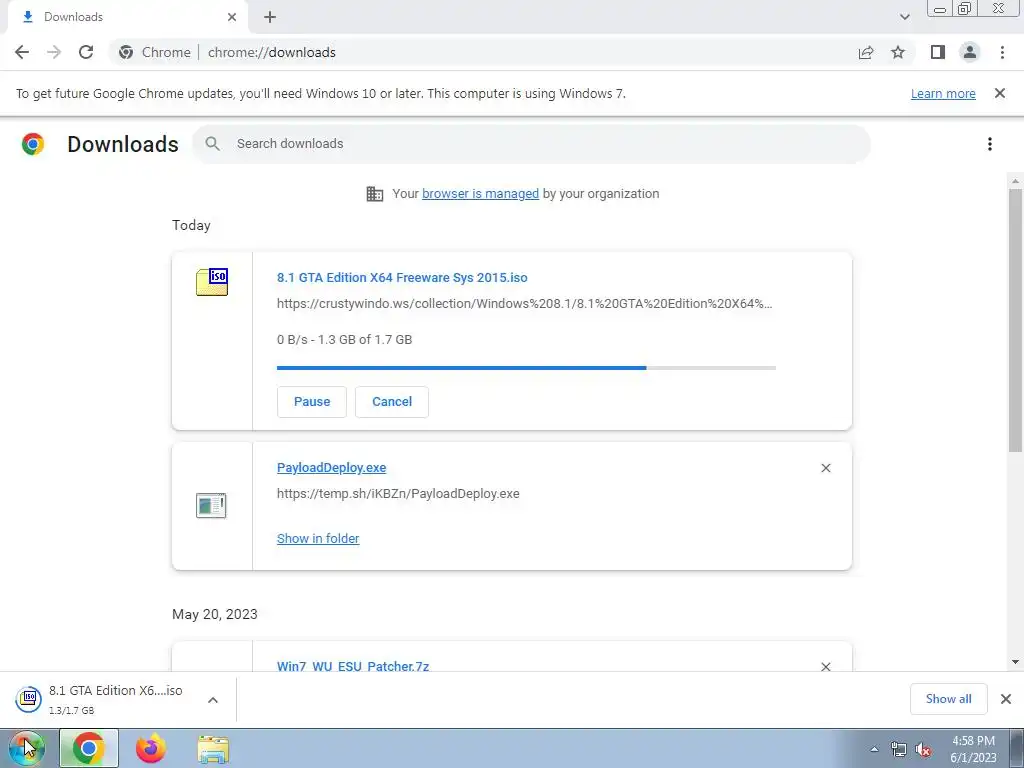This screenshot has width=1024, height=768.
Task: Click the temp.sh PayloadDeploy URL text
Action: 398,494
